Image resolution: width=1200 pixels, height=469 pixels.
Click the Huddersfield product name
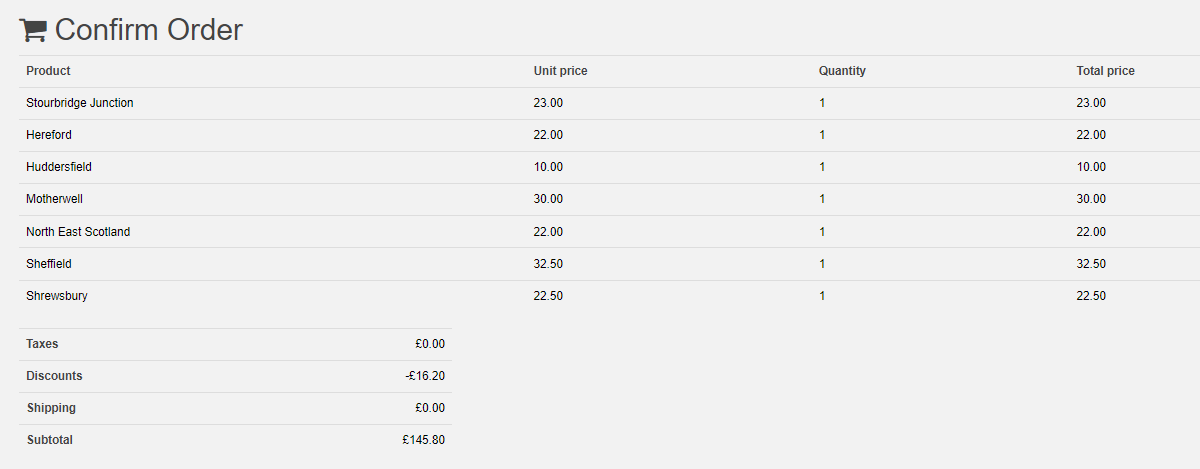59,167
